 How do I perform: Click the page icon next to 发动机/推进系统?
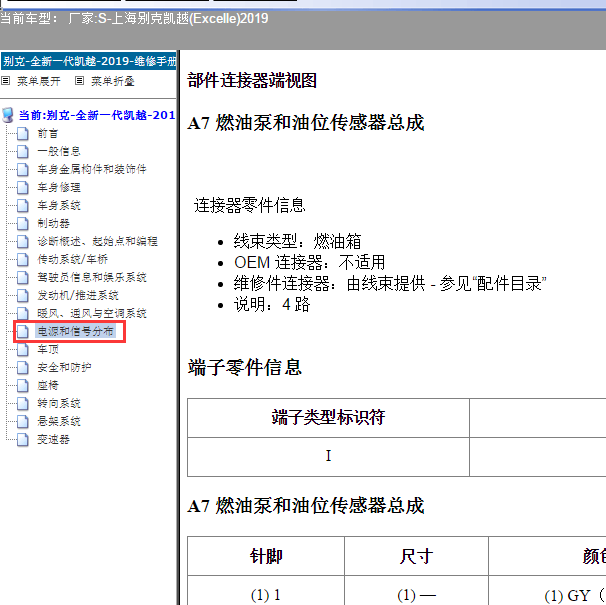pos(23,295)
